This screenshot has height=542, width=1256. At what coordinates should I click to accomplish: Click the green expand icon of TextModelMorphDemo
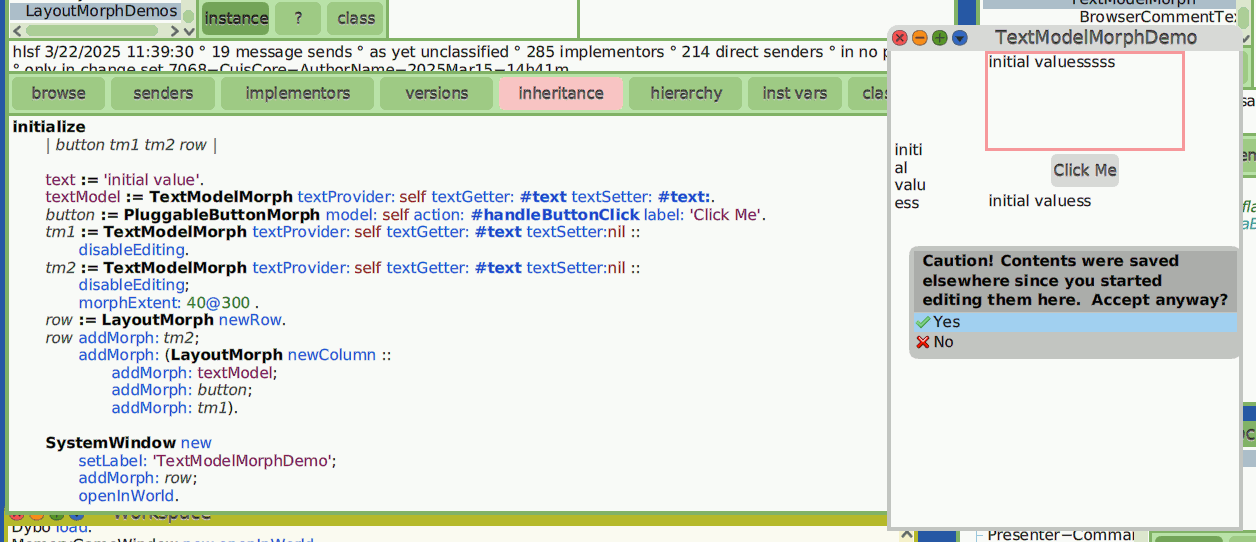pos(940,38)
